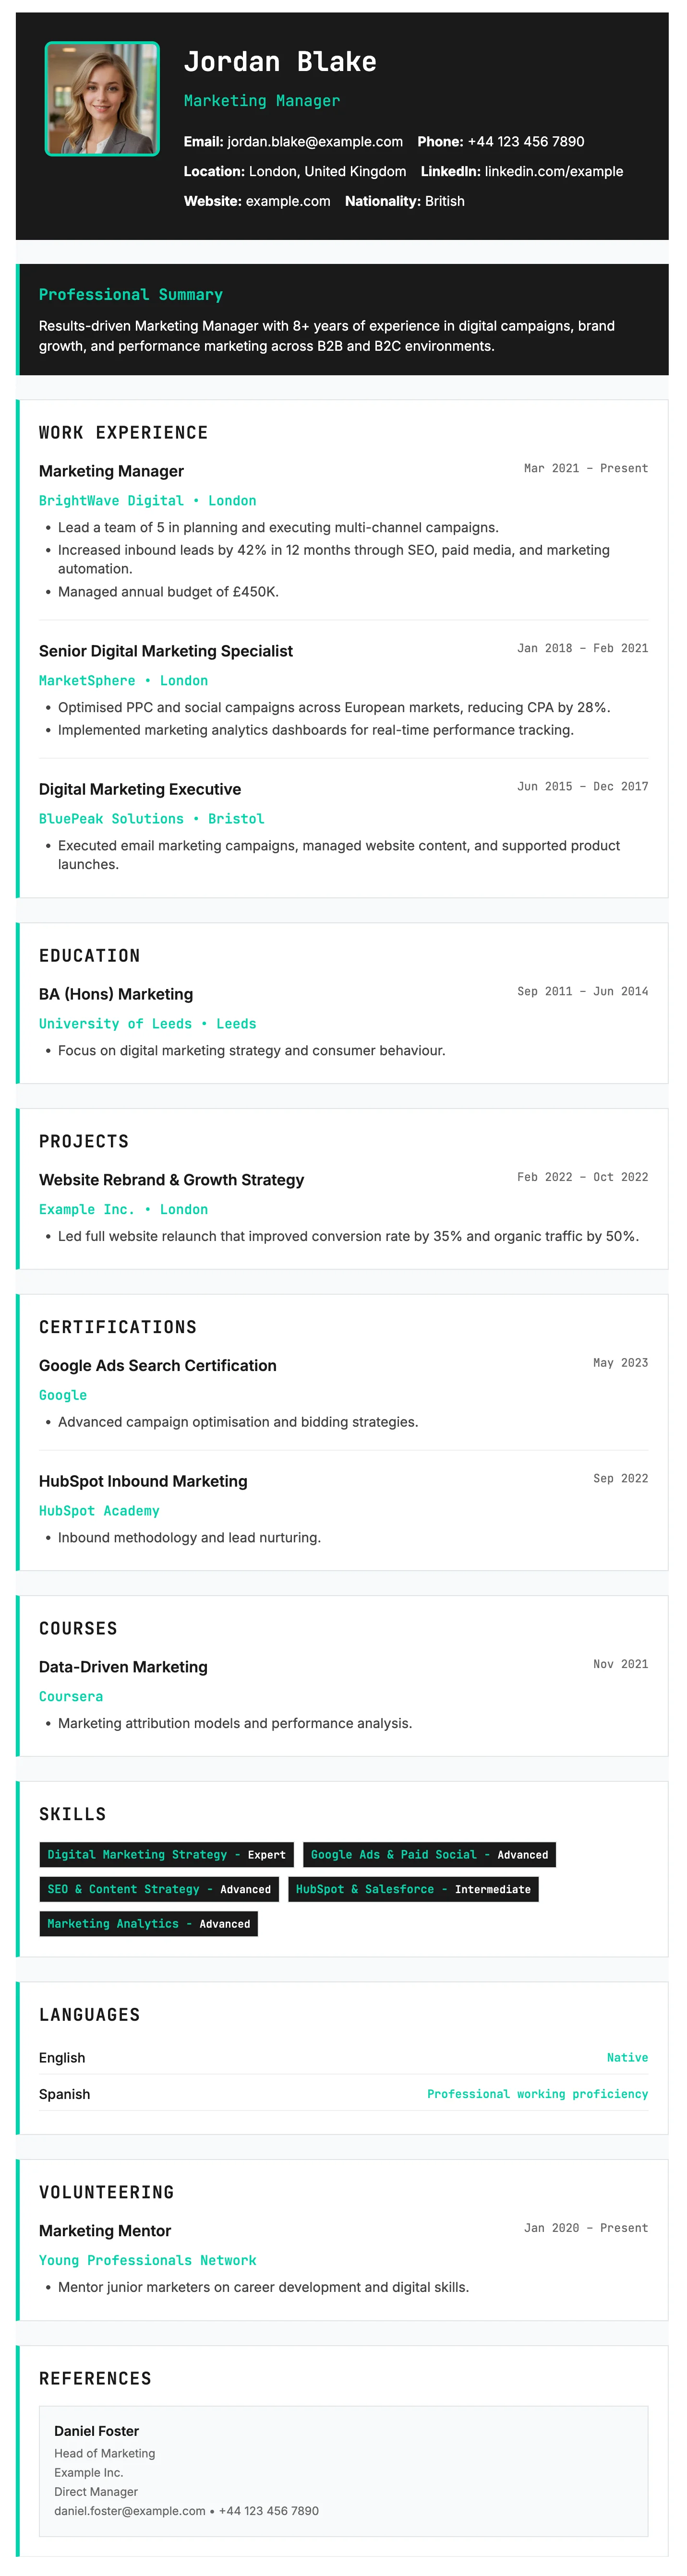
Task: Click the Website Rebrand & Growth Strategy project
Action: pyautogui.click(x=171, y=1180)
